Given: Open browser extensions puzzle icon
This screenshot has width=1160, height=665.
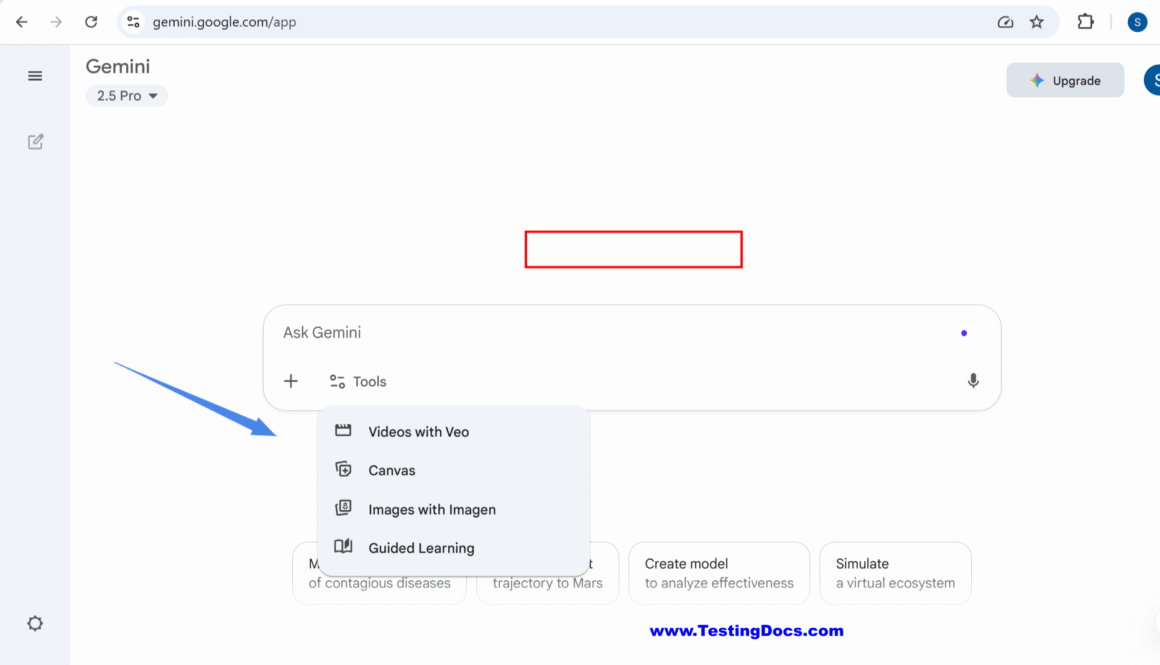Looking at the screenshot, I should pyautogui.click(x=1085, y=22).
